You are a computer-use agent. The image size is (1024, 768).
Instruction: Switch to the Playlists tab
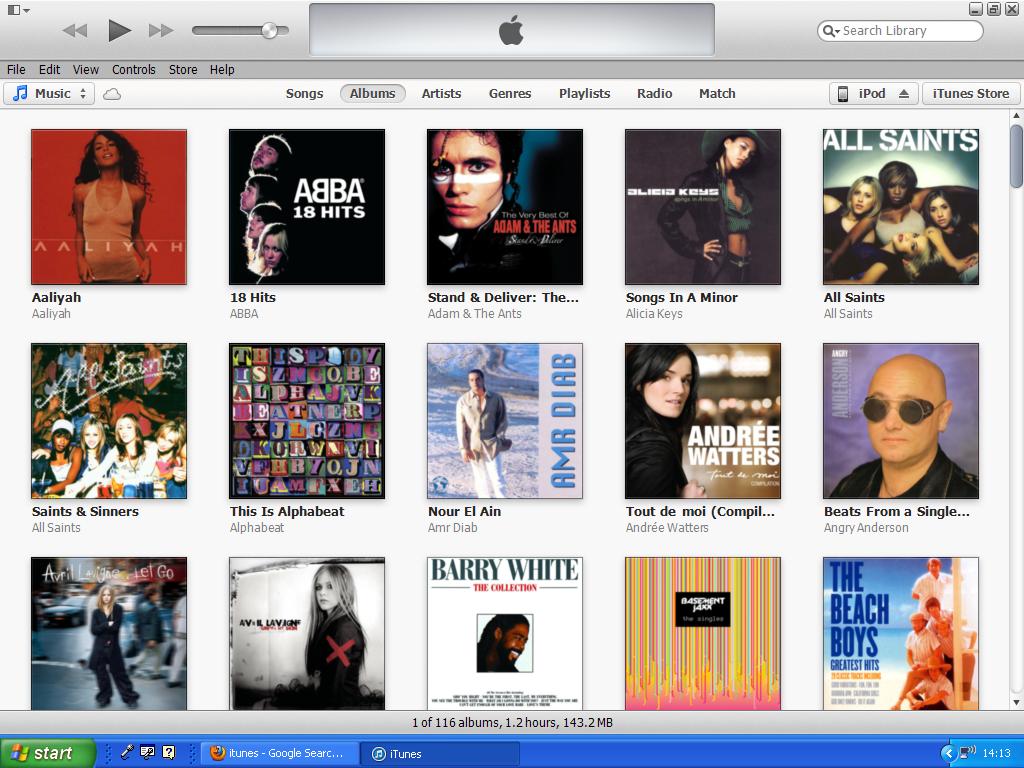pos(584,94)
